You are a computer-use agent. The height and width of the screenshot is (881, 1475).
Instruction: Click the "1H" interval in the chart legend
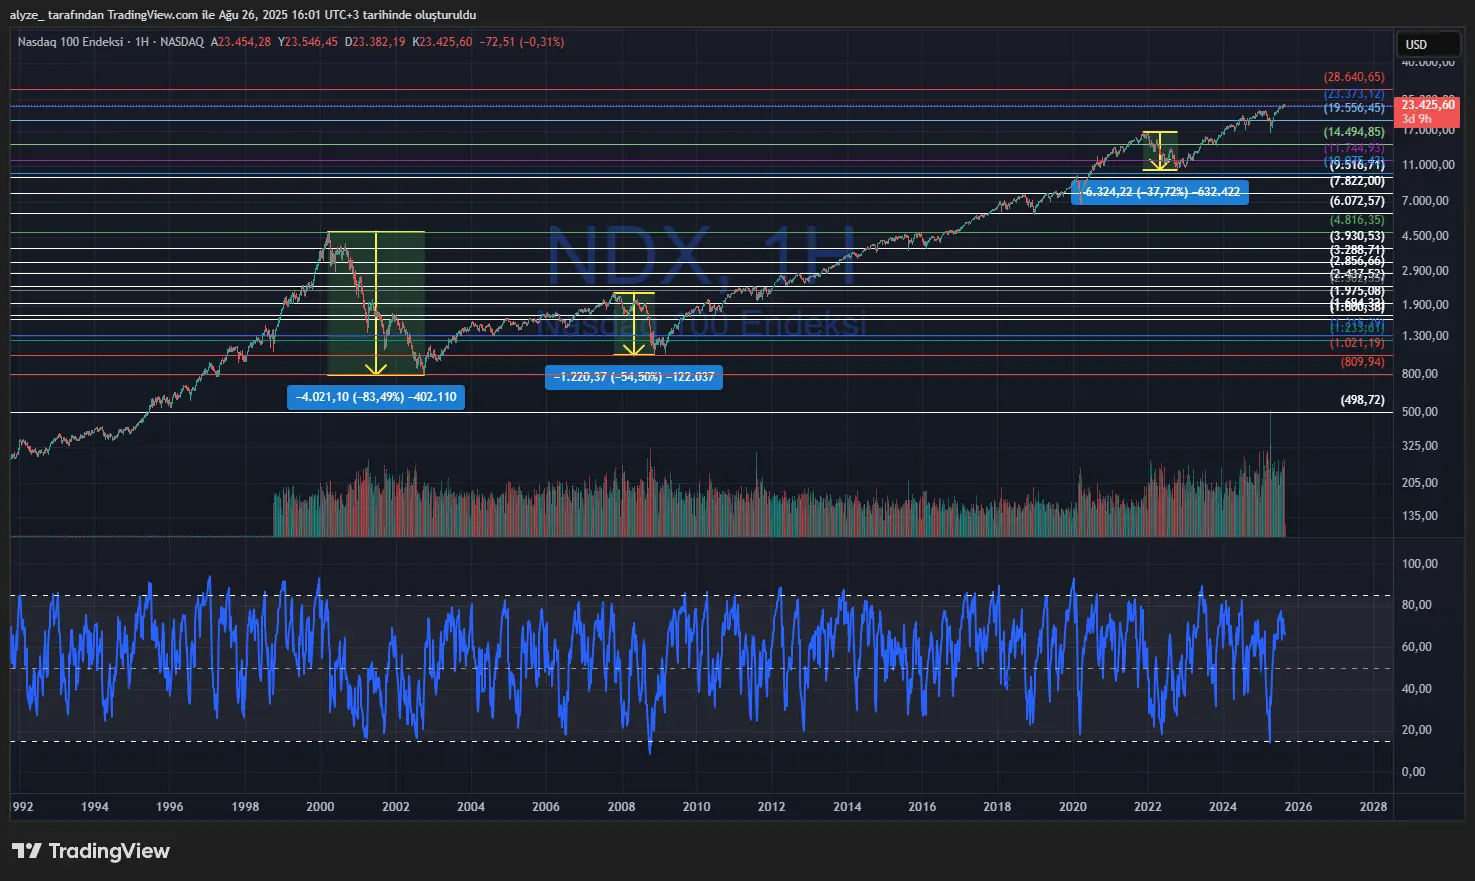(141, 42)
